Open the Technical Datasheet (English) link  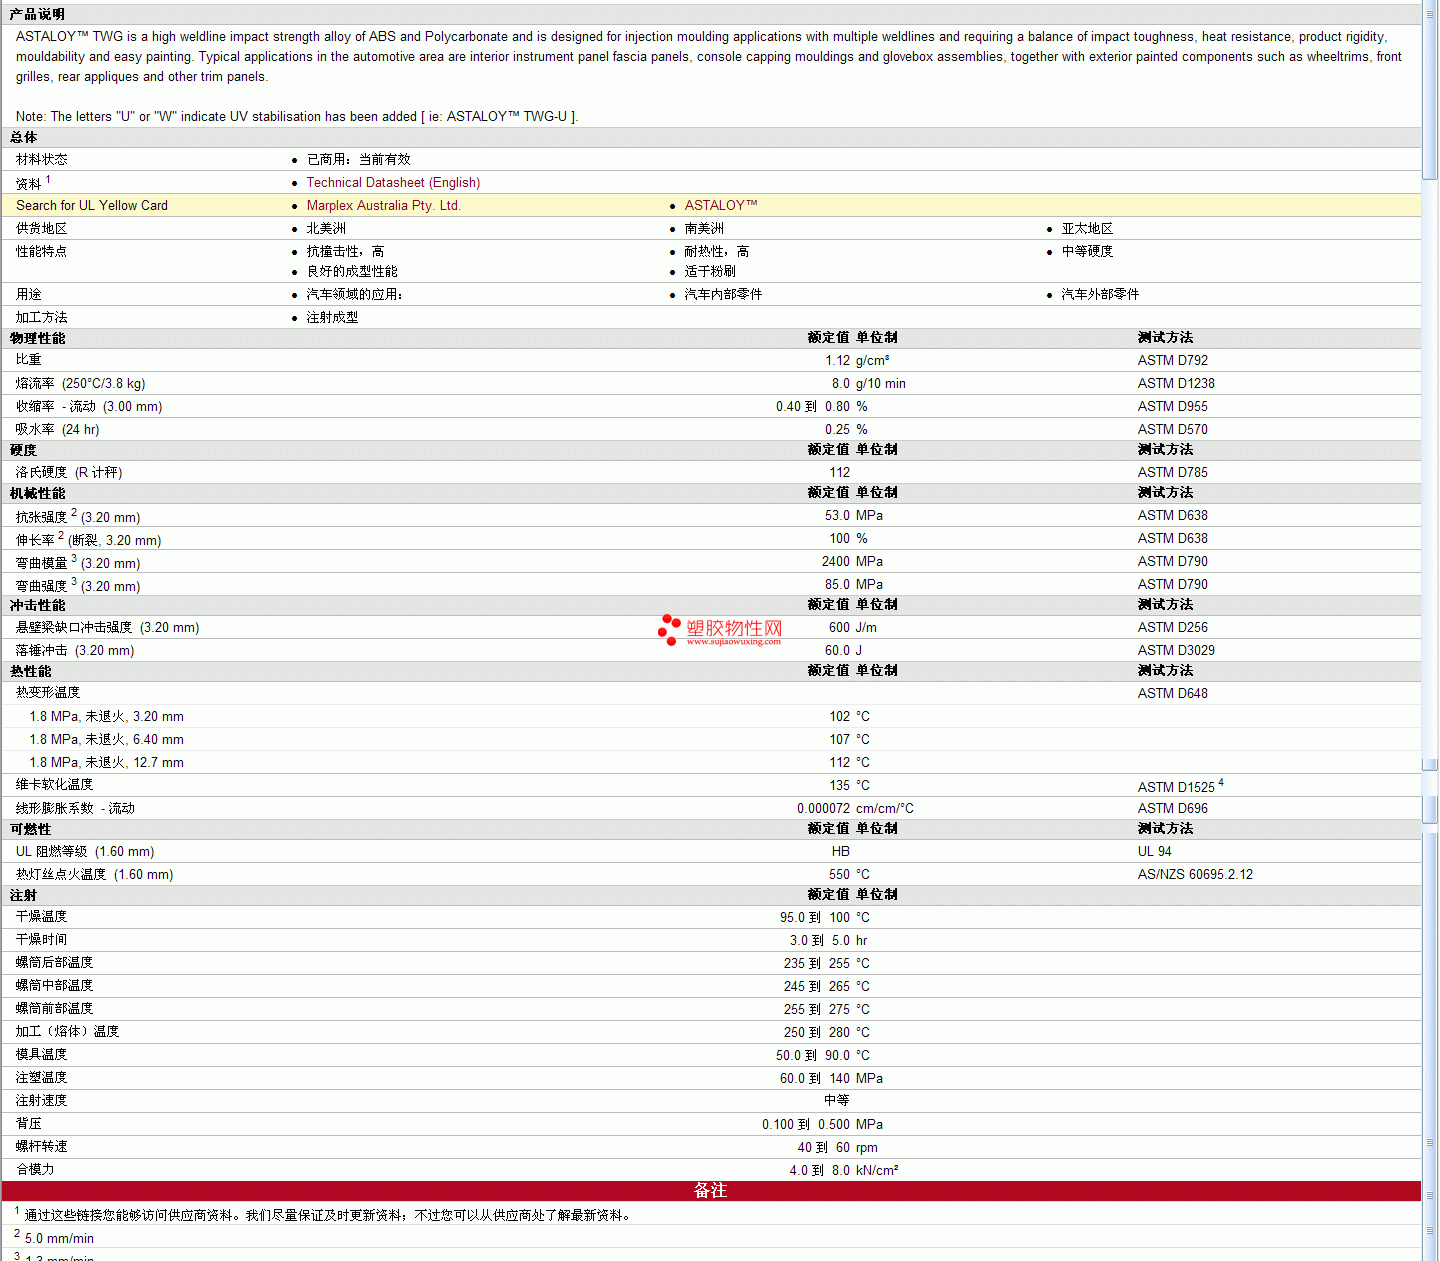pyautogui.click(x=393, y=183)
